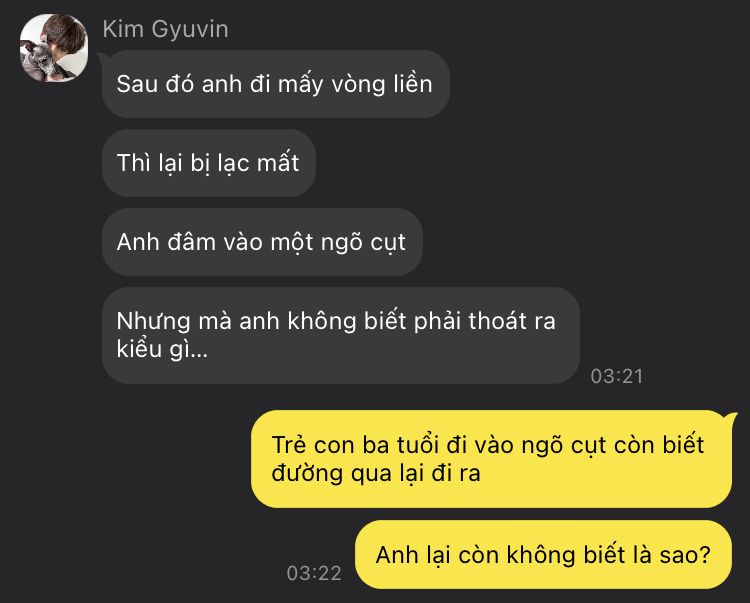Tap 'đường qua lại đi ra' line in yellow bubble
This screenshot has height=603, width=750.
[376, 473]
